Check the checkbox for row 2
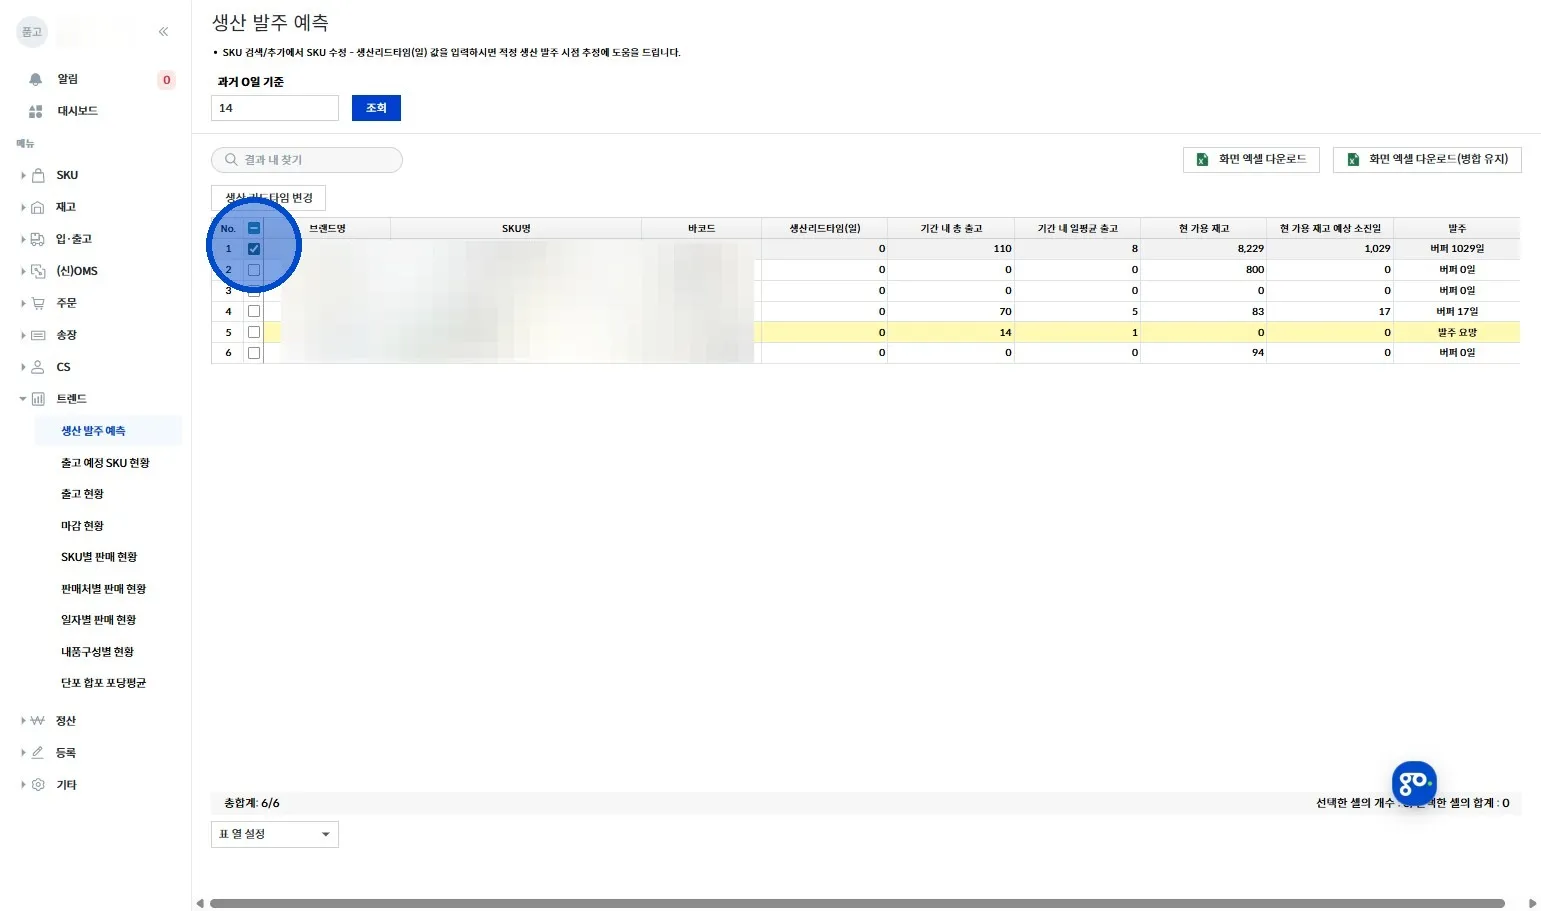The width and height of the screenshot is (1541, 911). point(254,270)
